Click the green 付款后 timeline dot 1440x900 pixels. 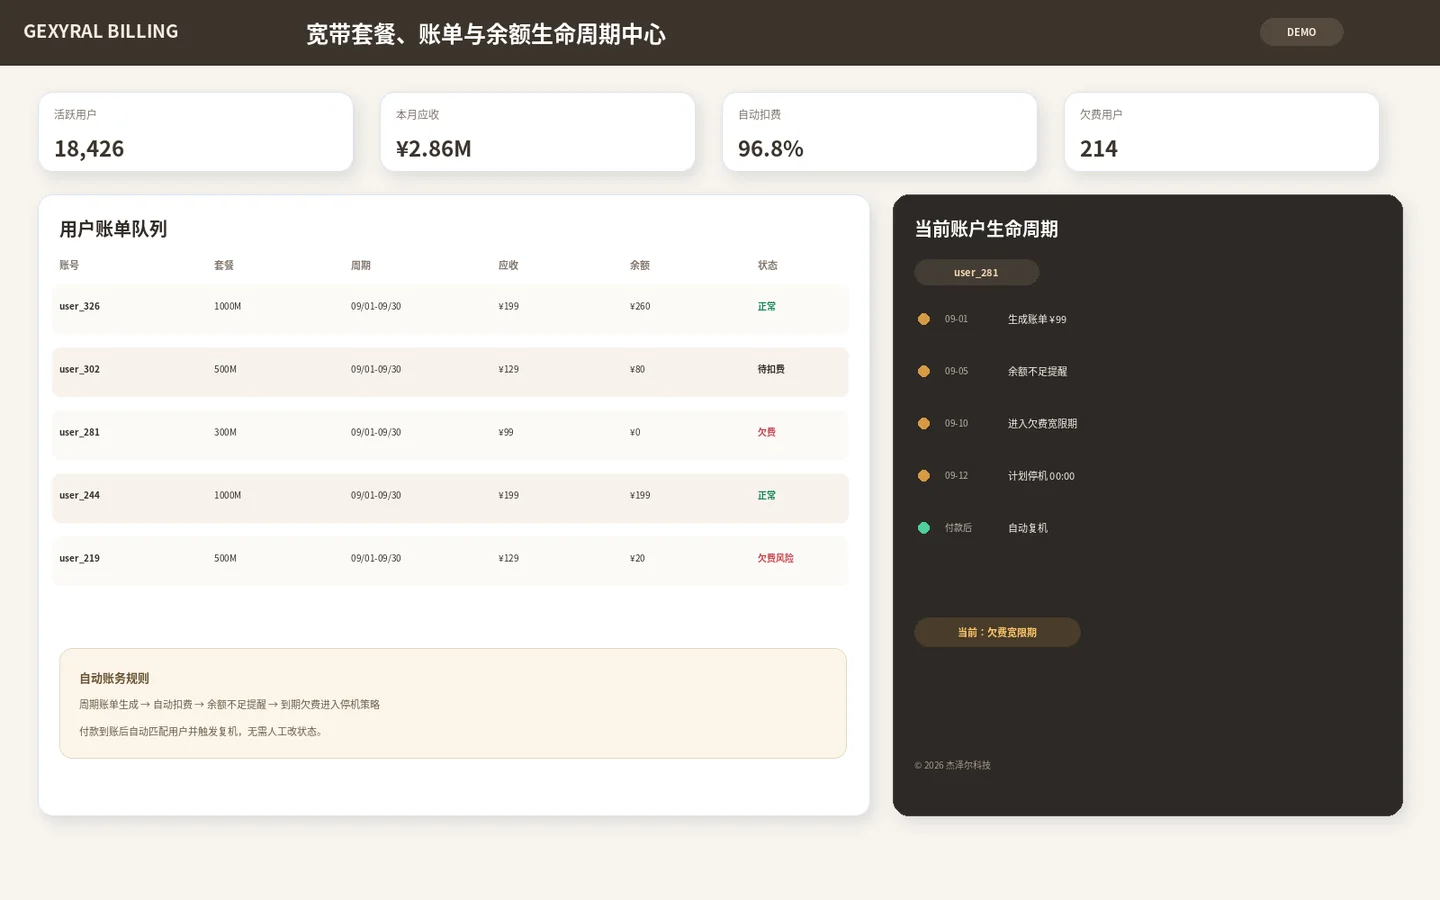click(924, 528)
